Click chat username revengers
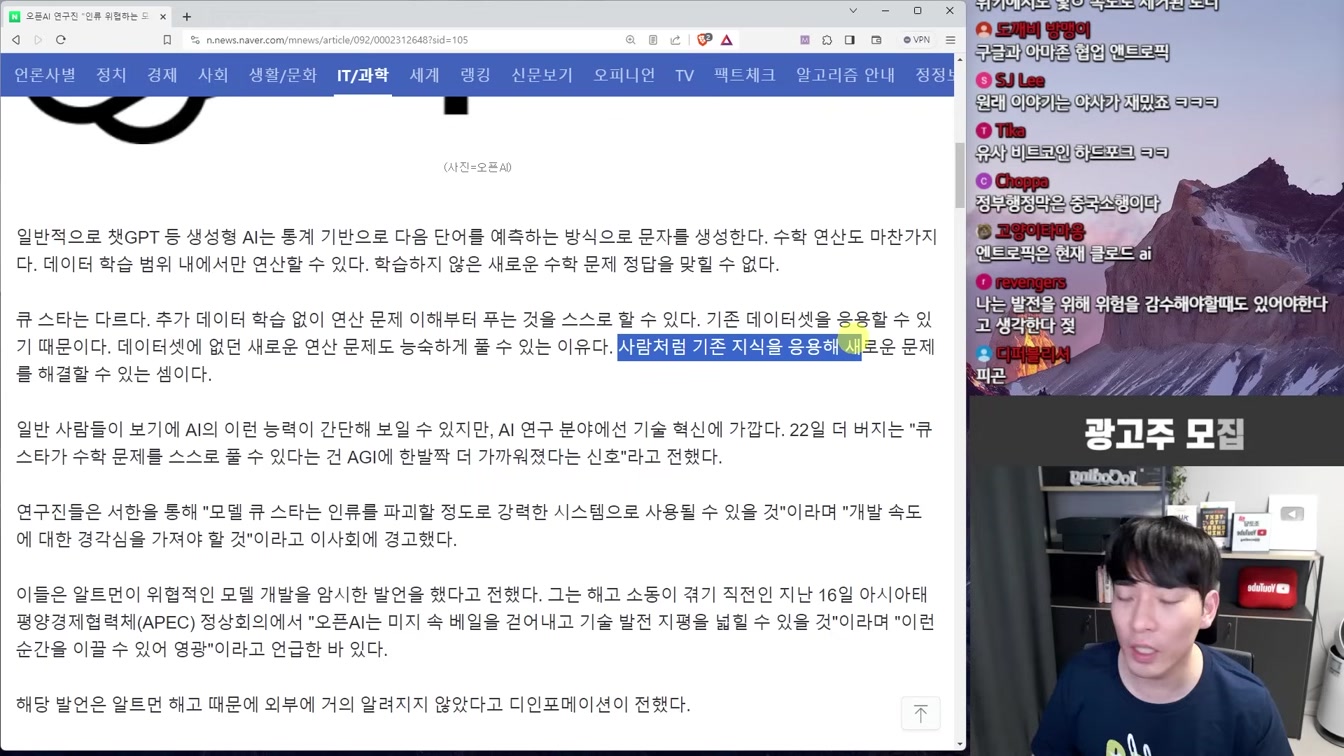Image resolution: width=1344 pixels, height=756 pixels. click(1030, 282)
